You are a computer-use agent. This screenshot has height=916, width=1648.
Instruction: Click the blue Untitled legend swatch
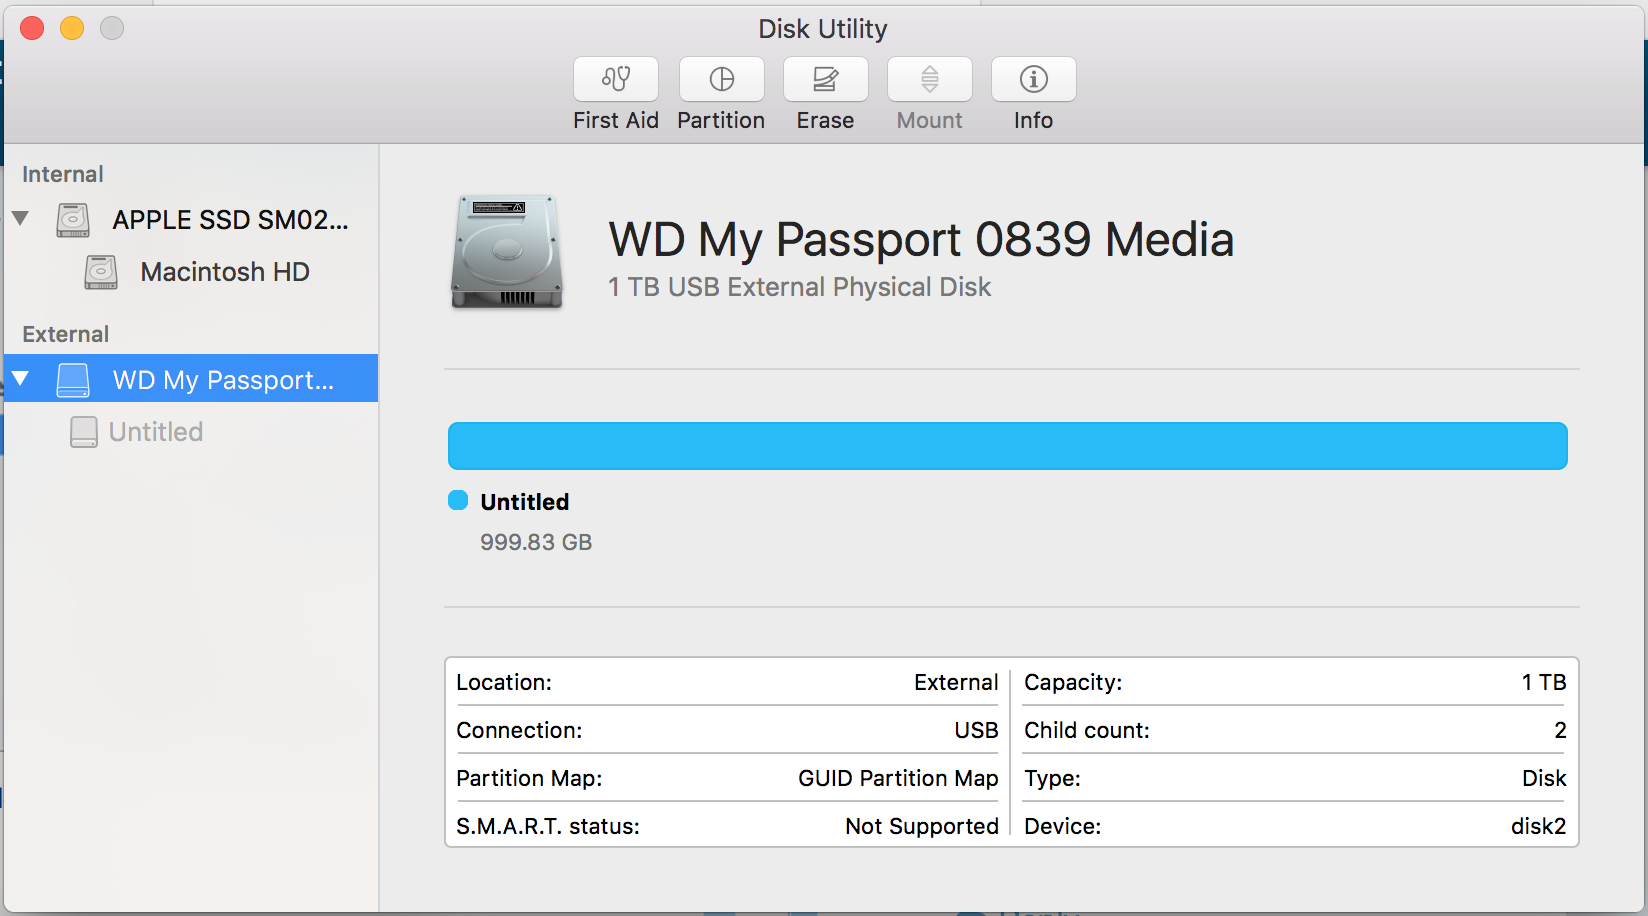click(x=458, y=500)
